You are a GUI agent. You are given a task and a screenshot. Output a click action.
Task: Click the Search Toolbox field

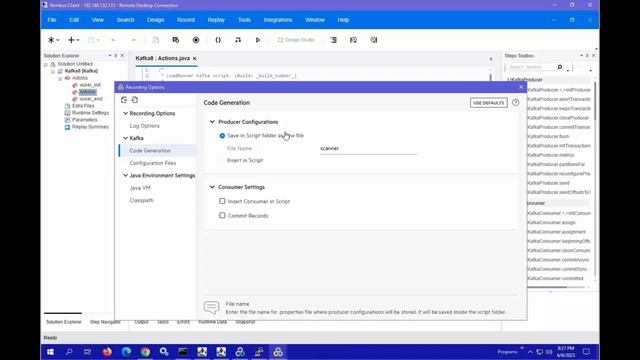[x=531, y=67]
